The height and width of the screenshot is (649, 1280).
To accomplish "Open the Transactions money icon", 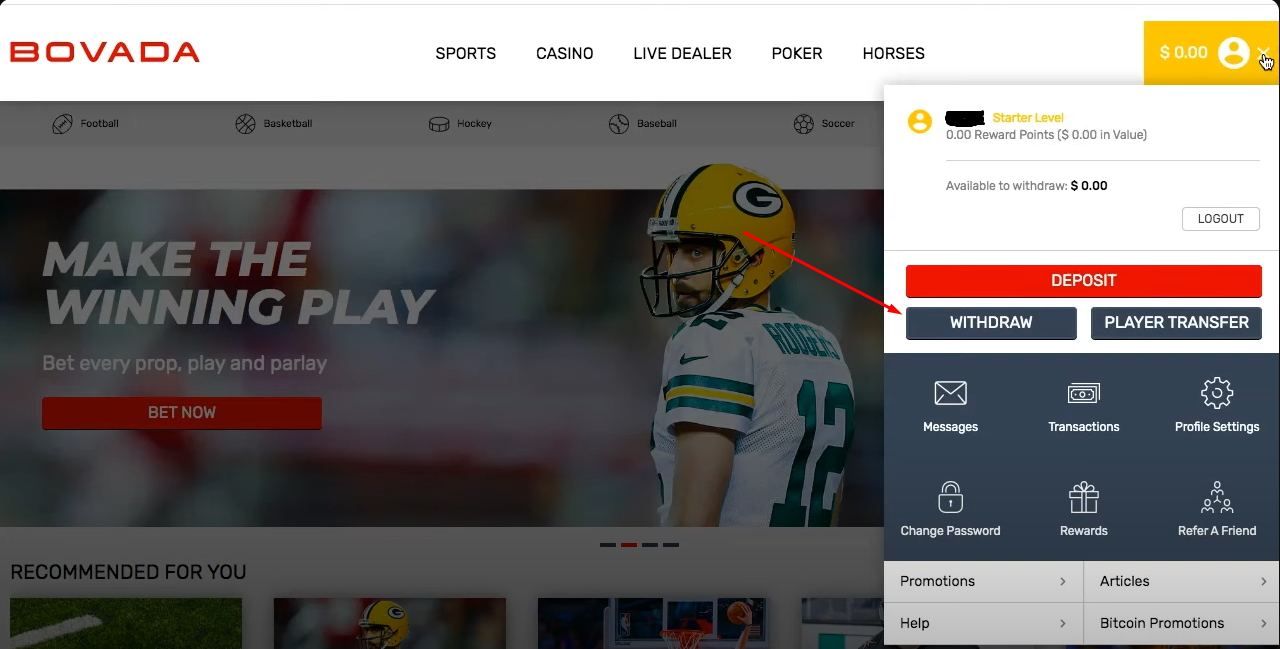I will click(x=1083, y=393).
